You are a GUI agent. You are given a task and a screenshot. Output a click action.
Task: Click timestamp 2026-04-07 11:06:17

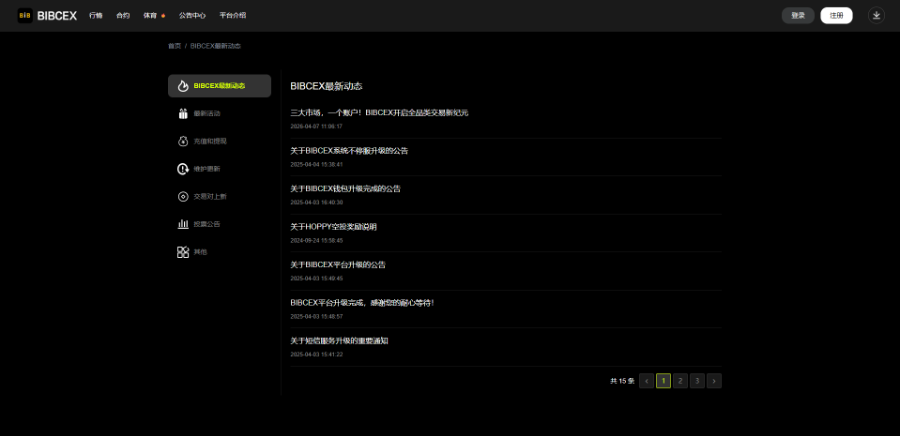coord(316,126)
